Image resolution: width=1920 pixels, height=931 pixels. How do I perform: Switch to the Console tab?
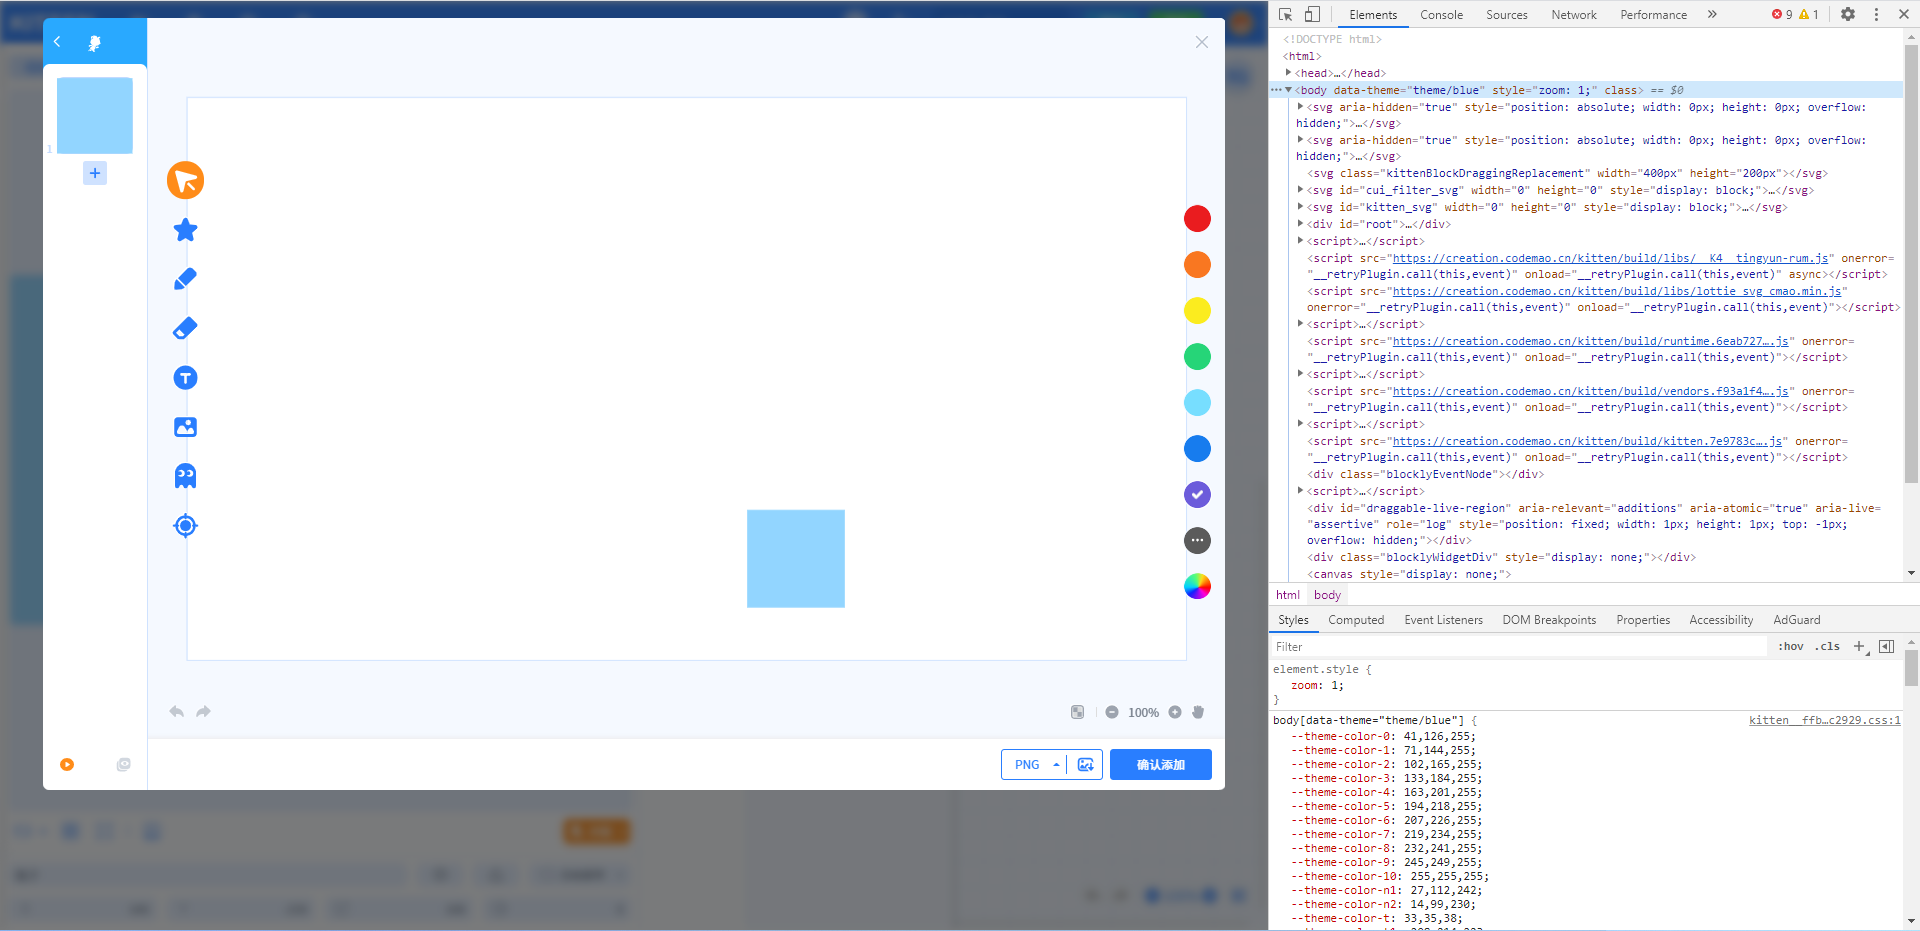[x=1441, y=15]
